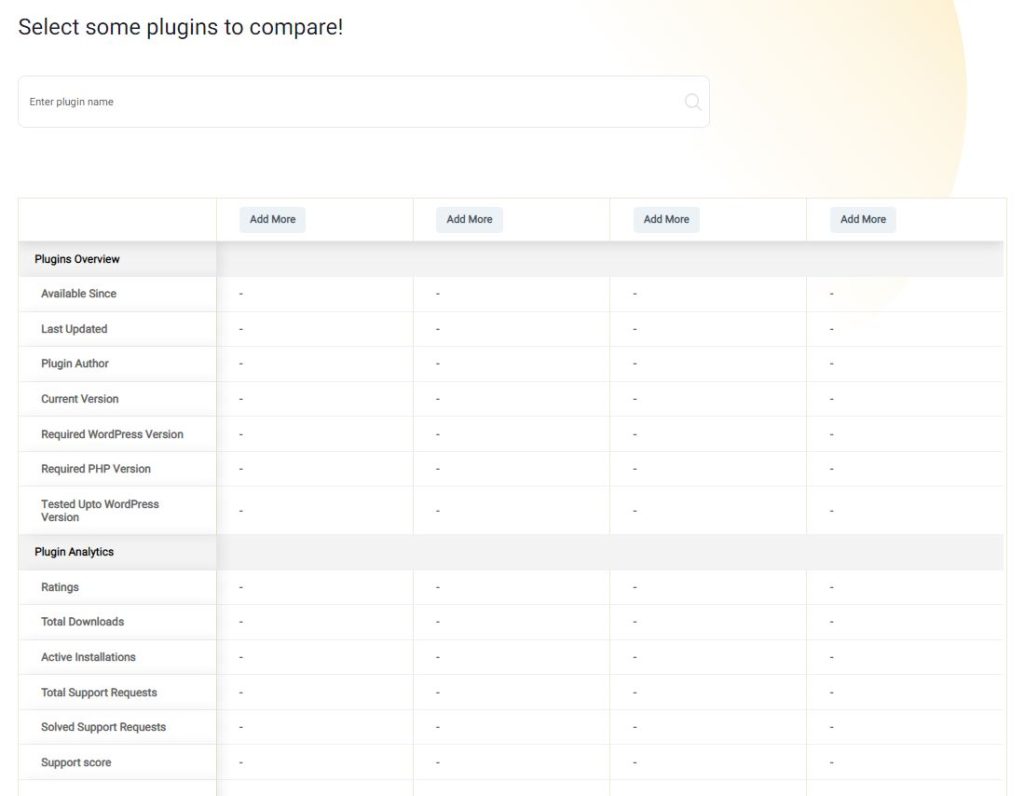
Task: Click the Required PHP Version label
Action: point(96,469)
